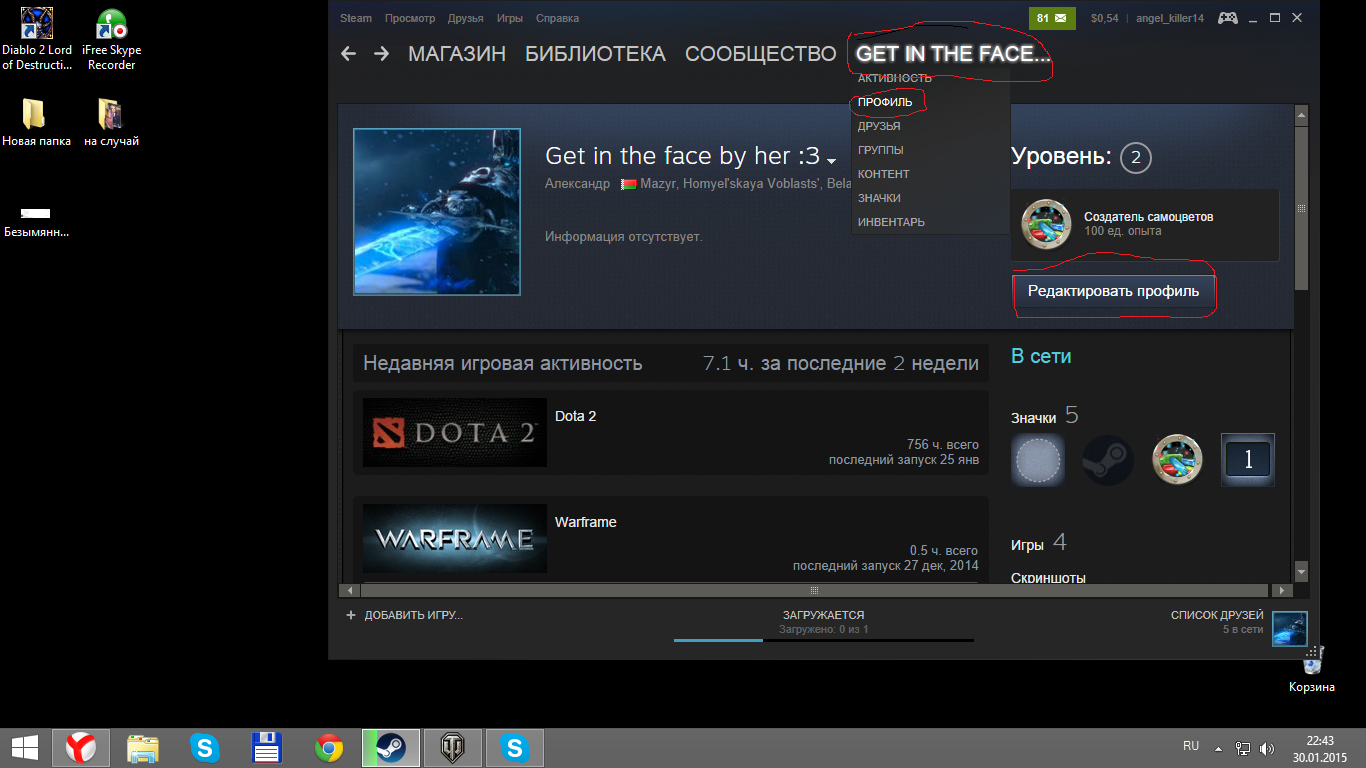Click the vertical scrollbar down arrow
The height and width of the screenshot is (768, 1366).
coord(1301,571)
